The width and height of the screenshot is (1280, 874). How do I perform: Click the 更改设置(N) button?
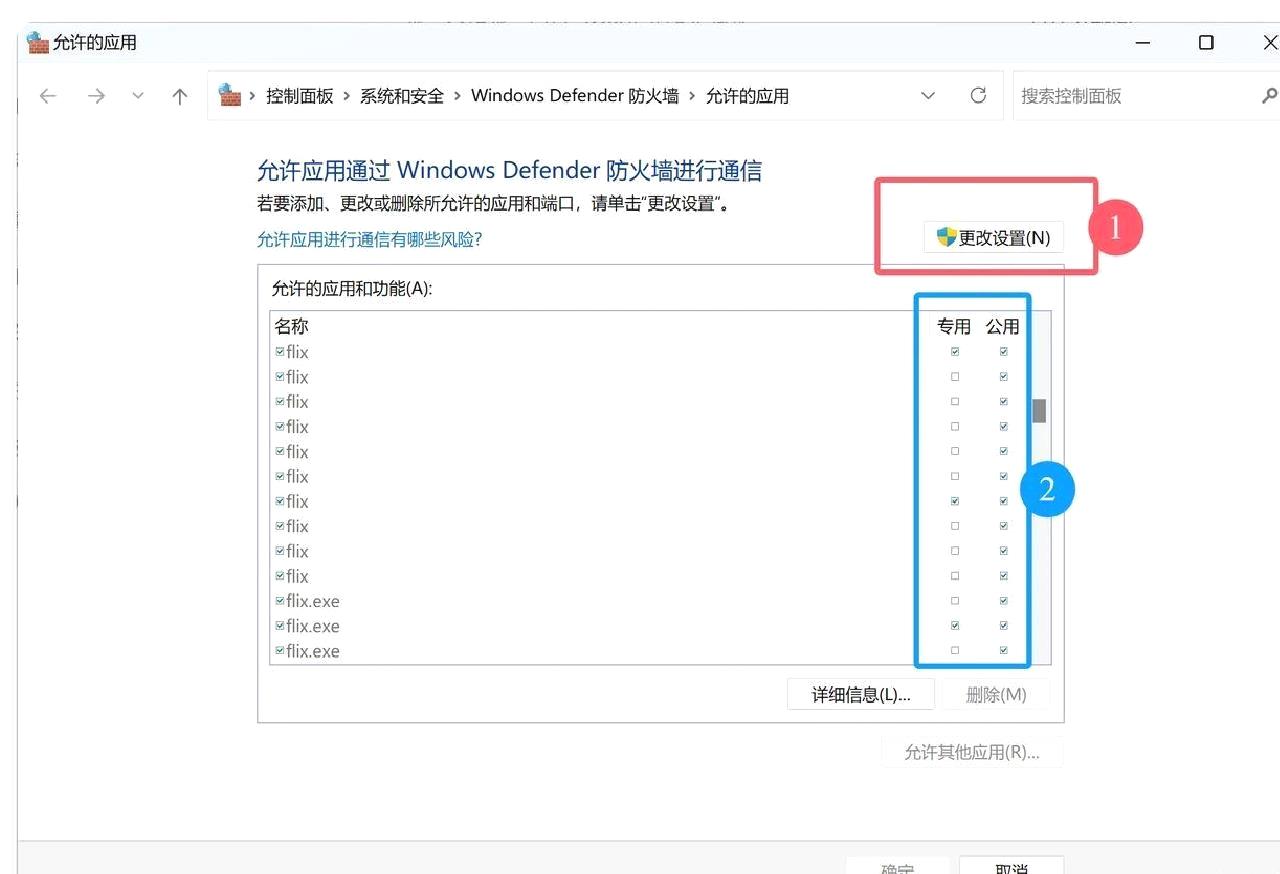993,238
